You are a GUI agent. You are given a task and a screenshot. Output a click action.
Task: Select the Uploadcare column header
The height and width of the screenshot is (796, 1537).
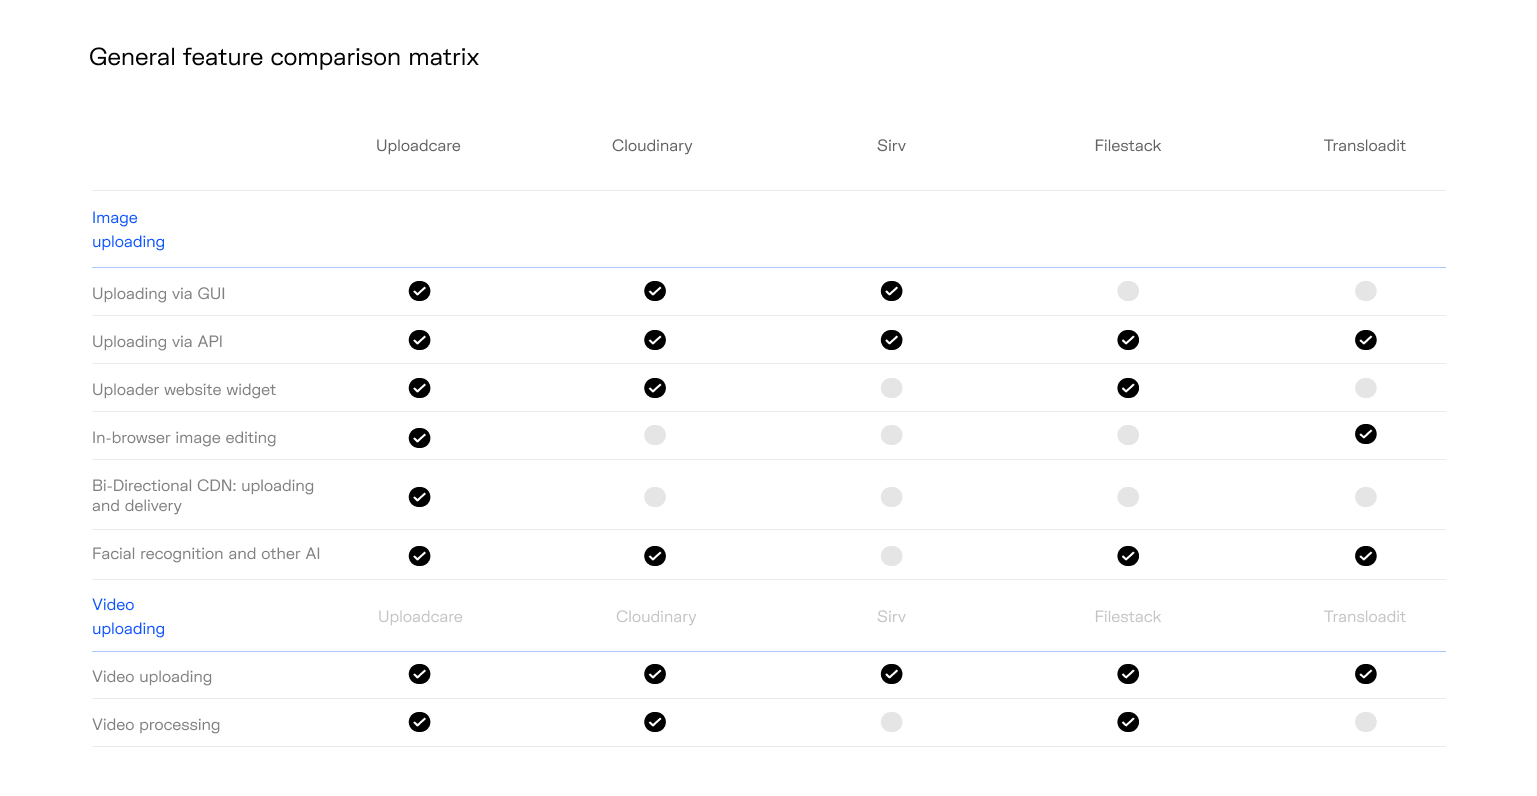click(x=418, y=145)
